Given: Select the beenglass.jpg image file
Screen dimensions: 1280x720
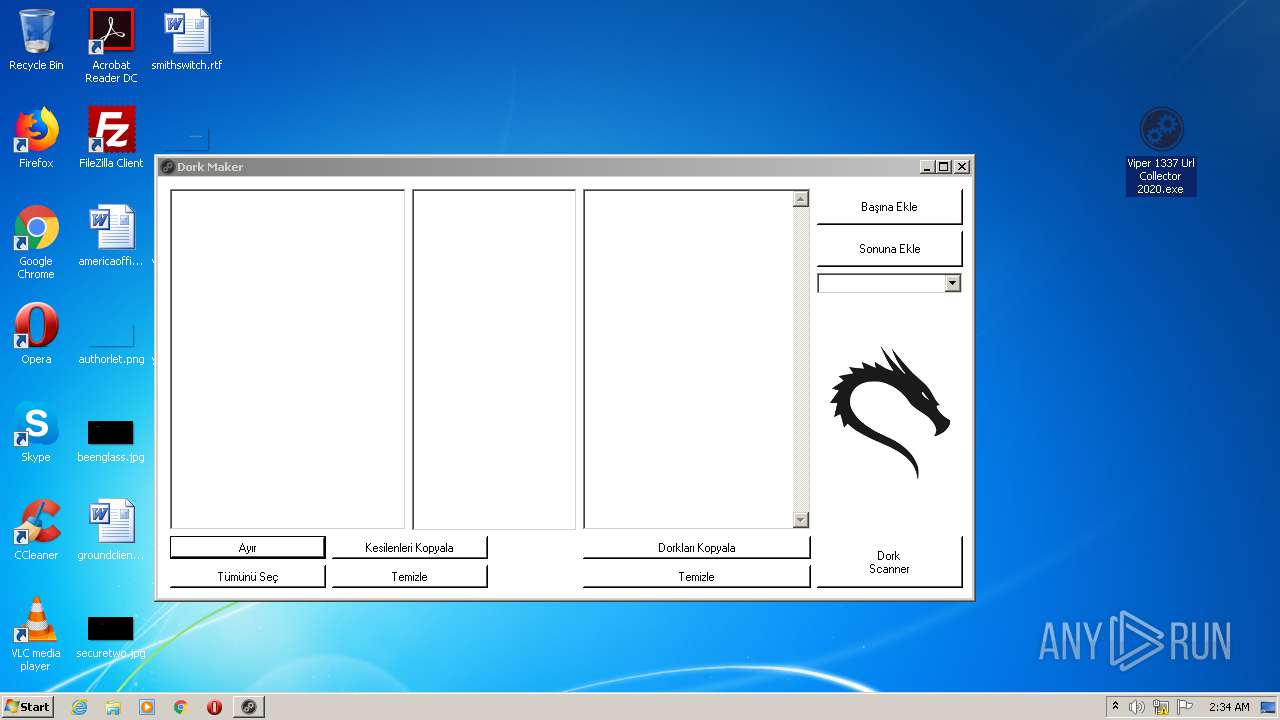Looking at the screenshot, I should tap(111, 441).
